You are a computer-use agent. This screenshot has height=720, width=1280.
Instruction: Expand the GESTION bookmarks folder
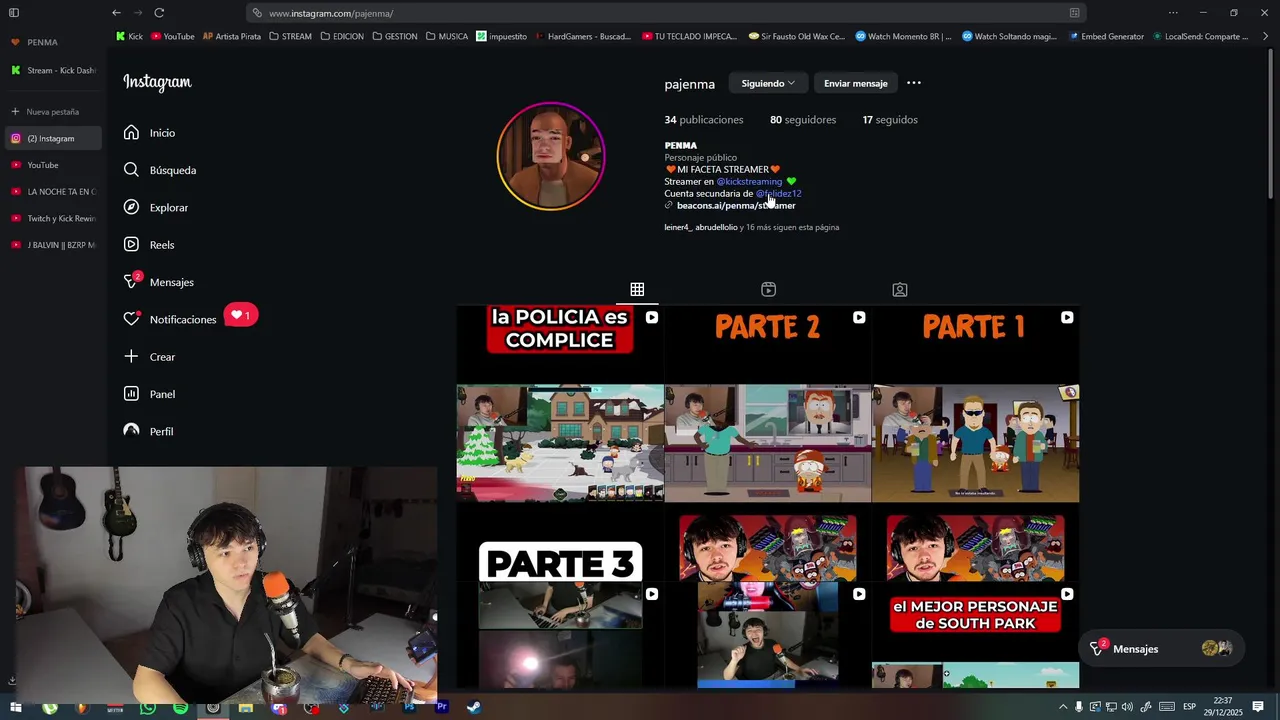tap(395, 36)
